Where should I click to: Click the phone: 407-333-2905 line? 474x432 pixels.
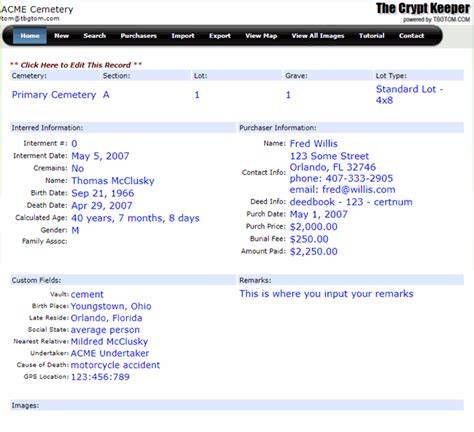pos(341,178)
